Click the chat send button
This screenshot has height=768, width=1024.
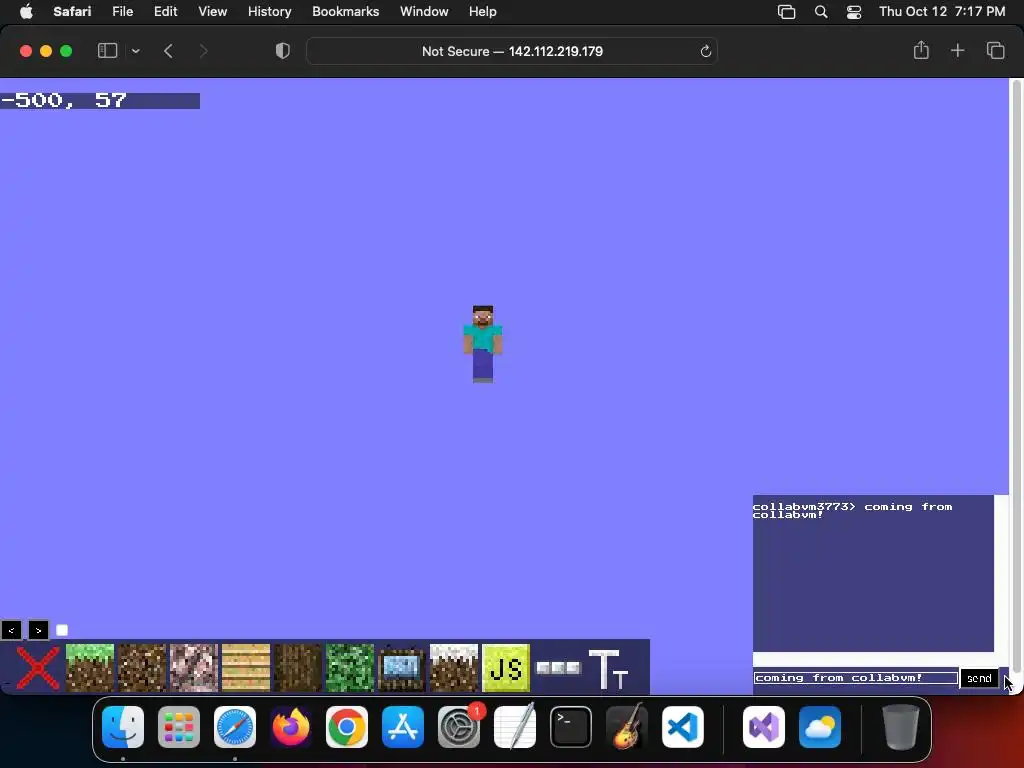[x=979, y=678]
